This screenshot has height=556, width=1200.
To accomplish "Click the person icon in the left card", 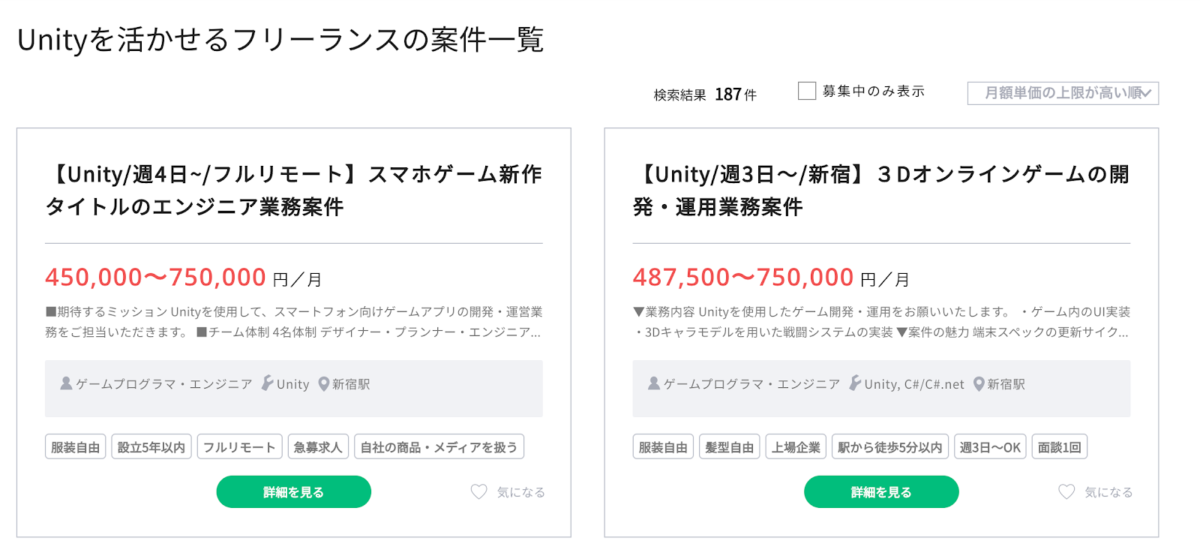I will pos(67,383).
